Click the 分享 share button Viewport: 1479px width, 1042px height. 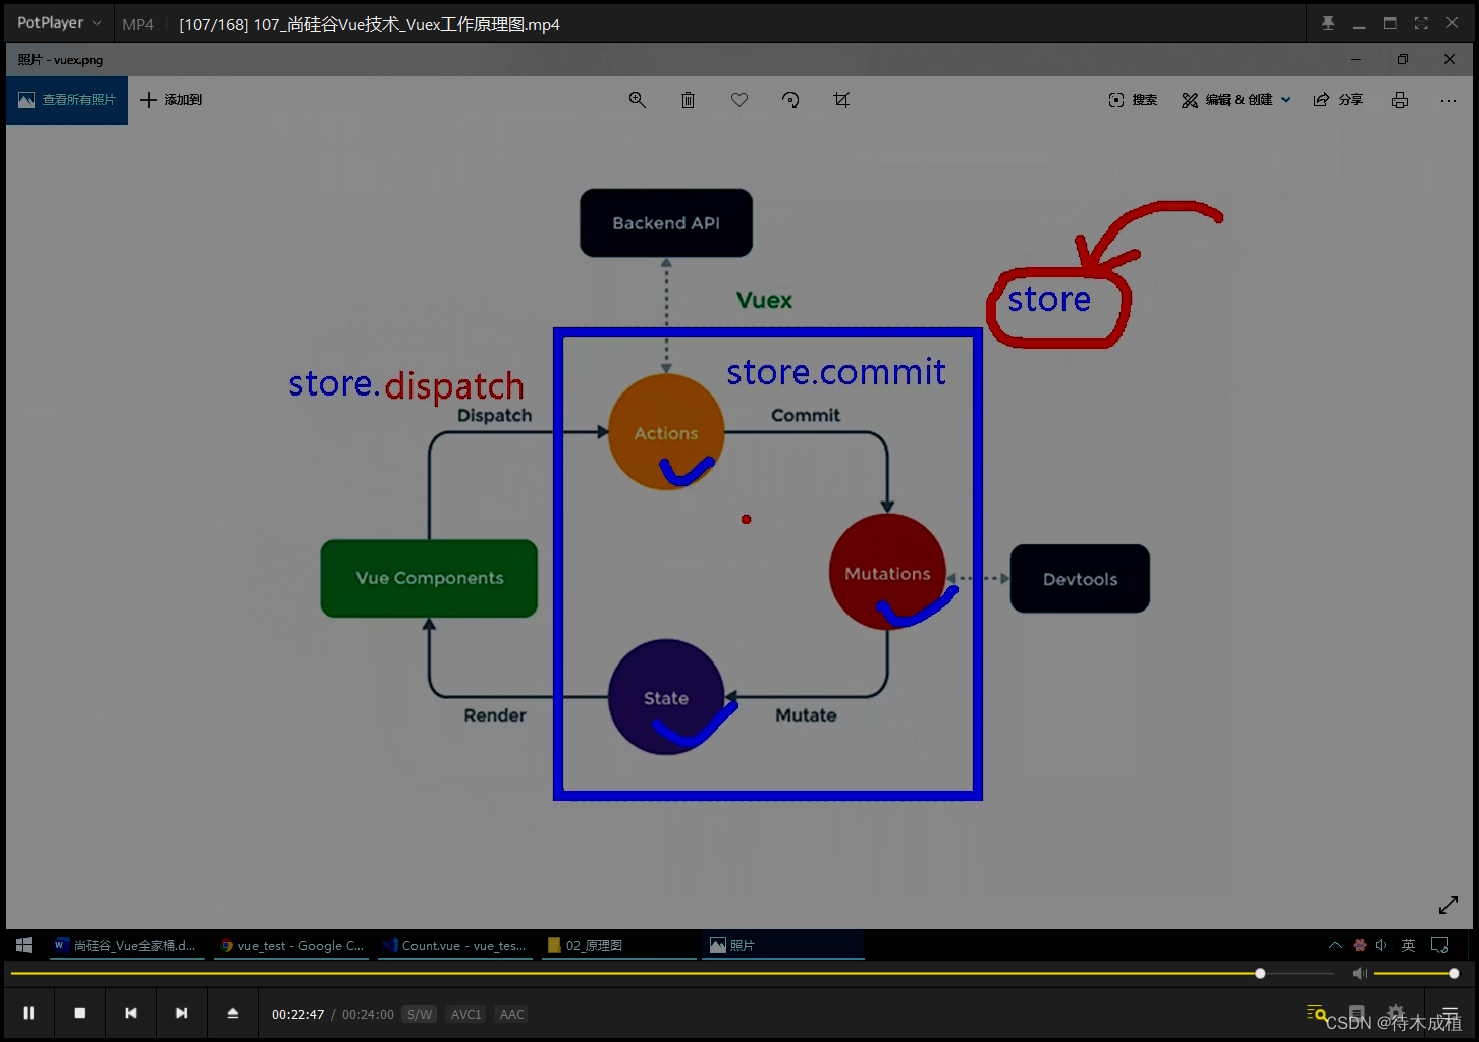[x=1338, y=100]
